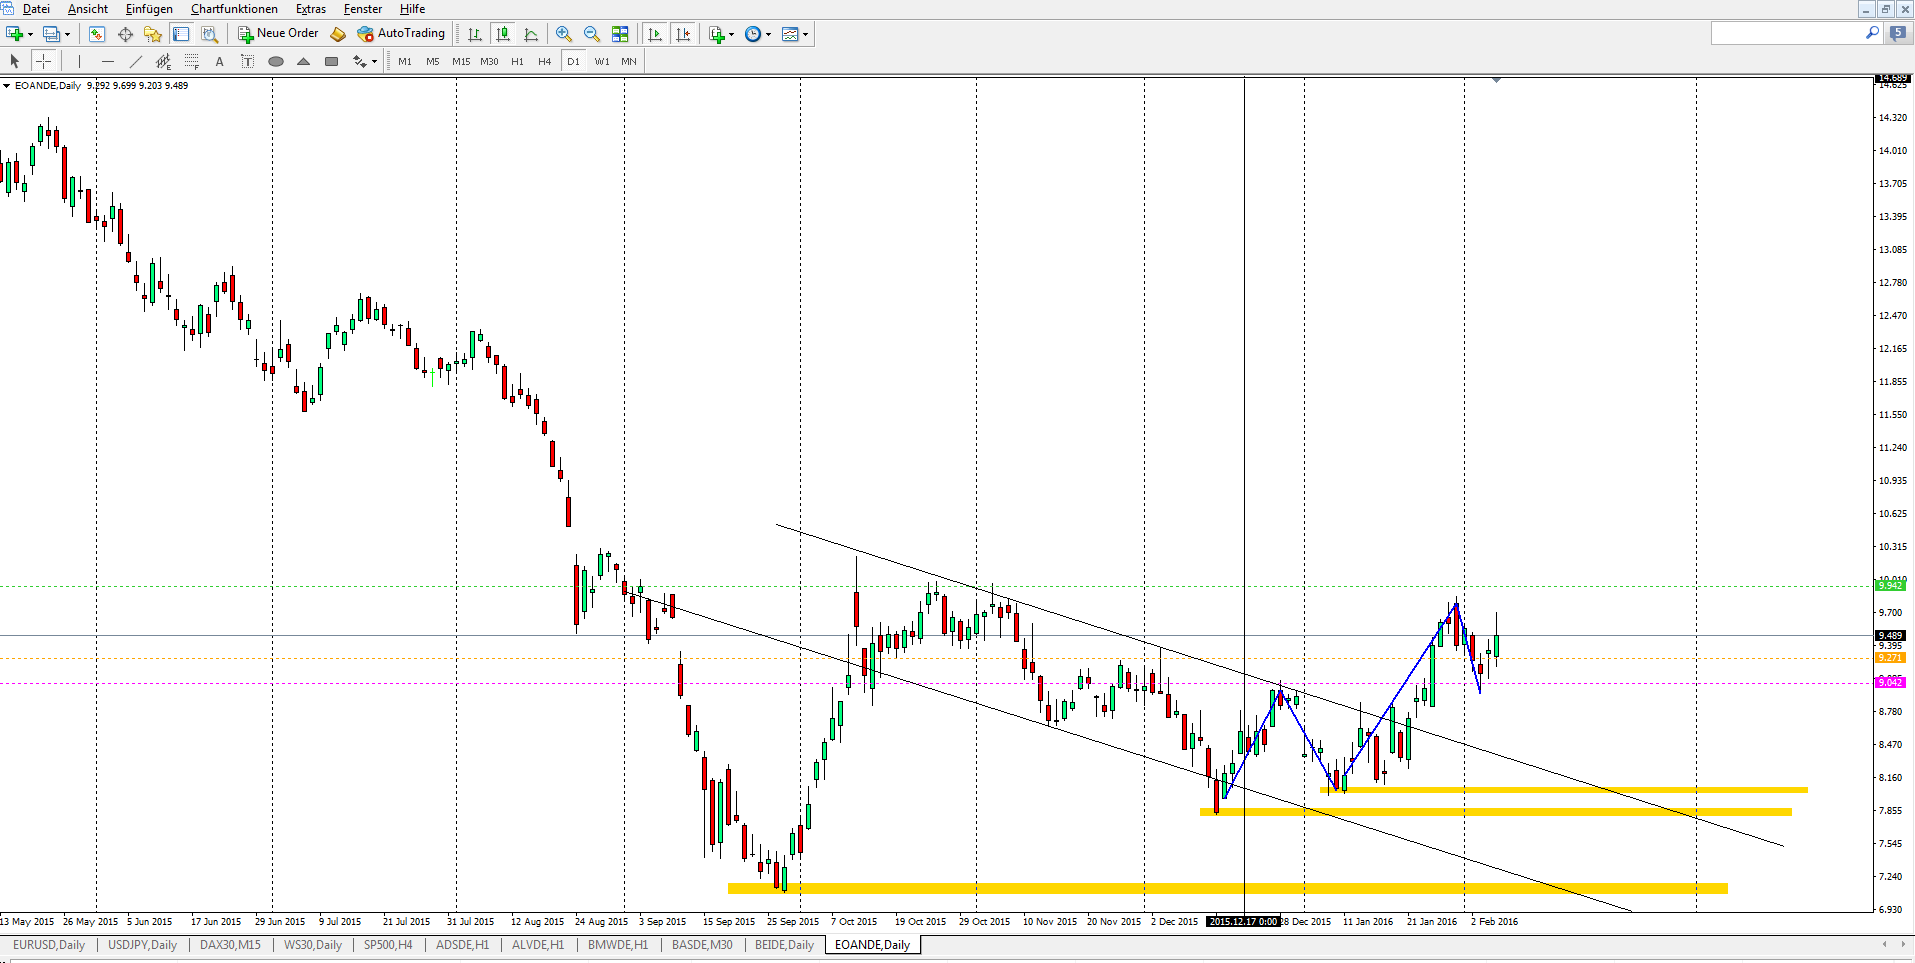Expand the chart templates dropdown

pyautogui.click(x=804, y=34)
